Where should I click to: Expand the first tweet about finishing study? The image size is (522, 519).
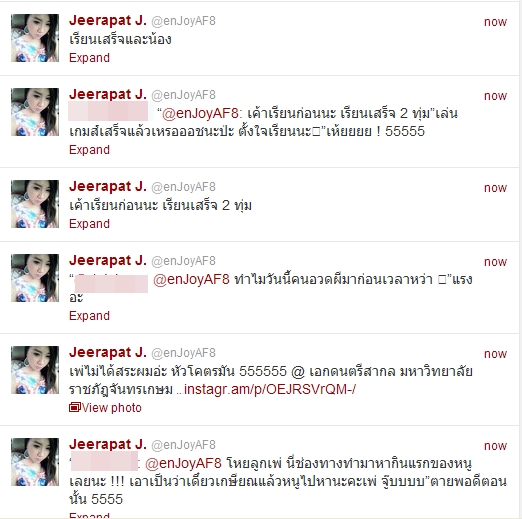pos(89,58)
